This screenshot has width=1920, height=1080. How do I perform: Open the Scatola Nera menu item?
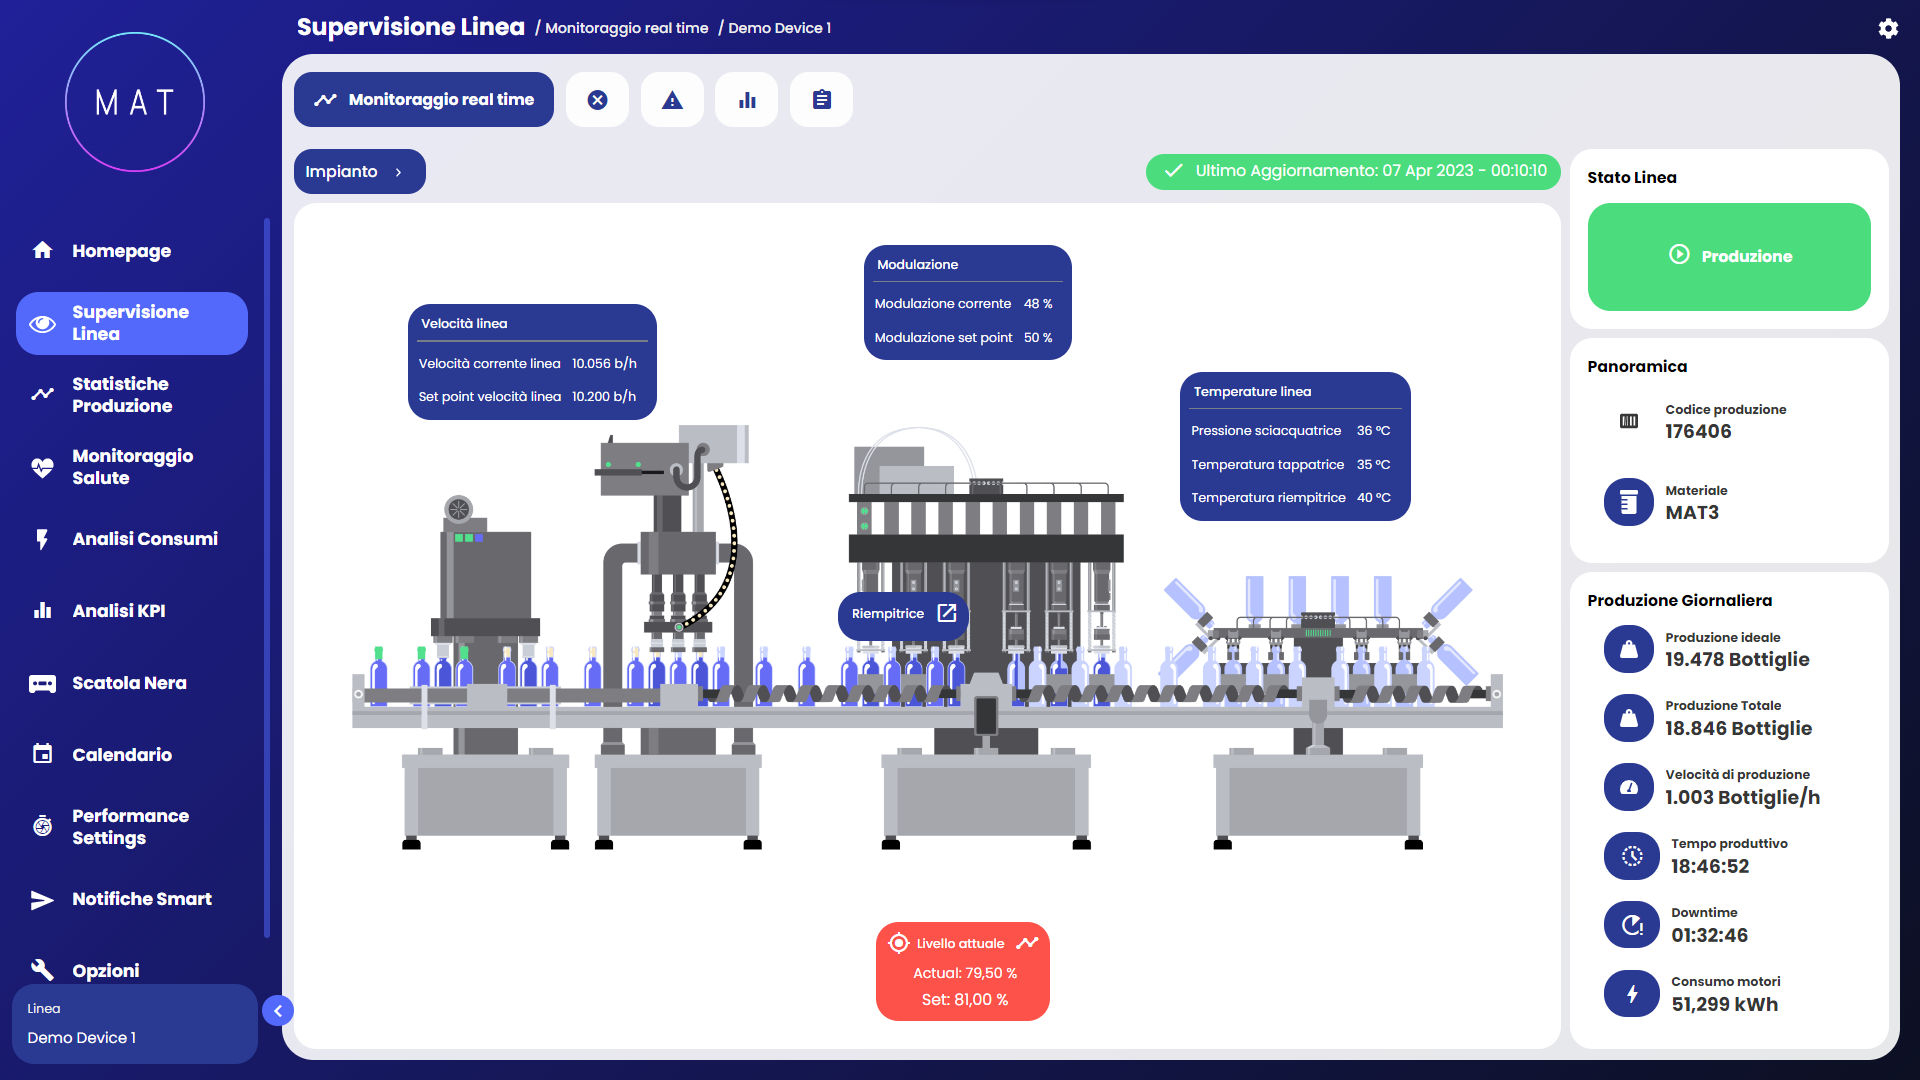[129, 683]
